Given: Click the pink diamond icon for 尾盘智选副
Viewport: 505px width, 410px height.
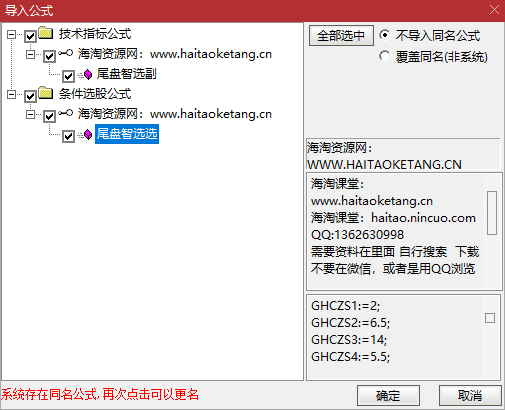Looking at the screenshot, I should (x=88, y=75).
